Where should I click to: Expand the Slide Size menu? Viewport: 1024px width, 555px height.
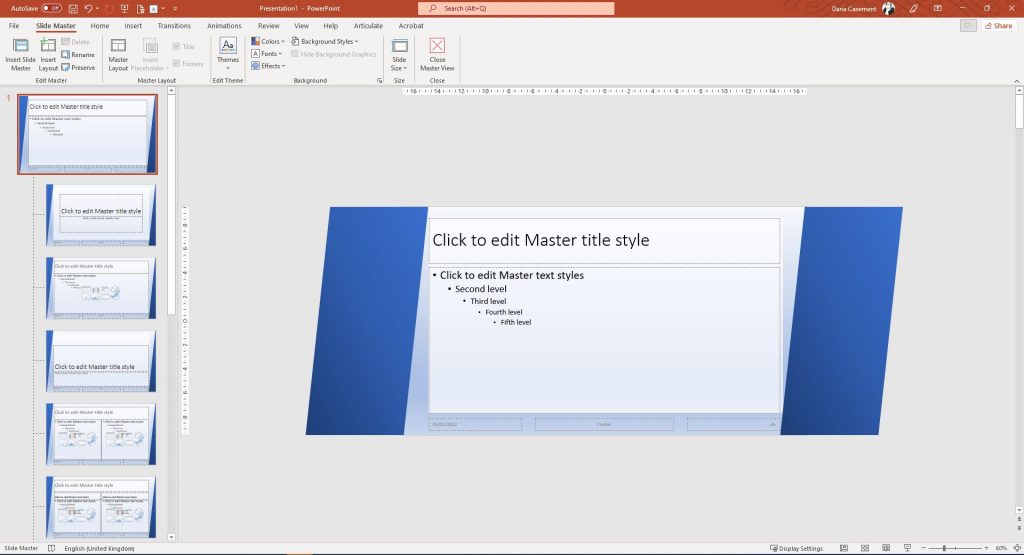399,54
